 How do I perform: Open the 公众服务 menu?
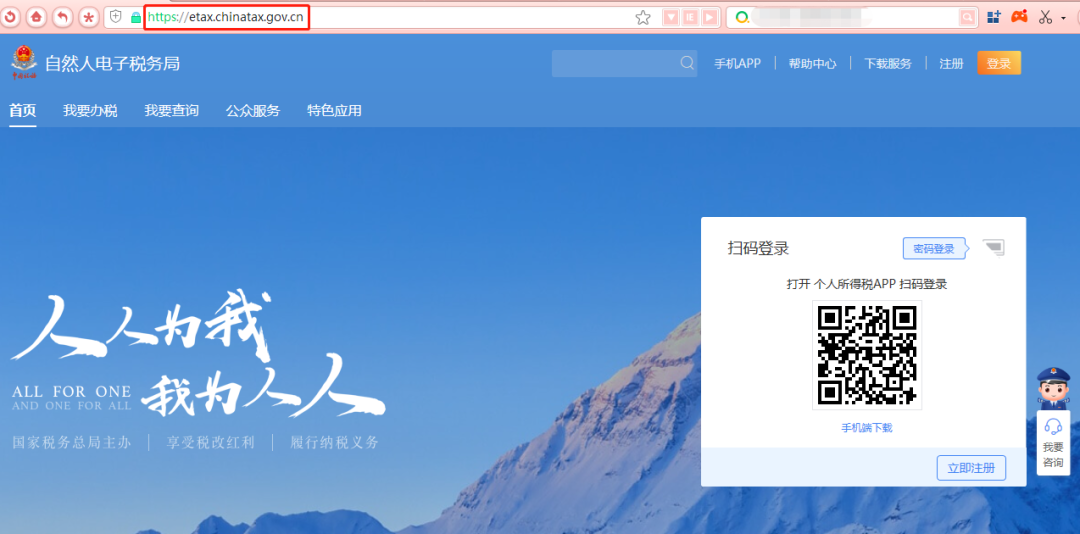click(x=253, y=110)
